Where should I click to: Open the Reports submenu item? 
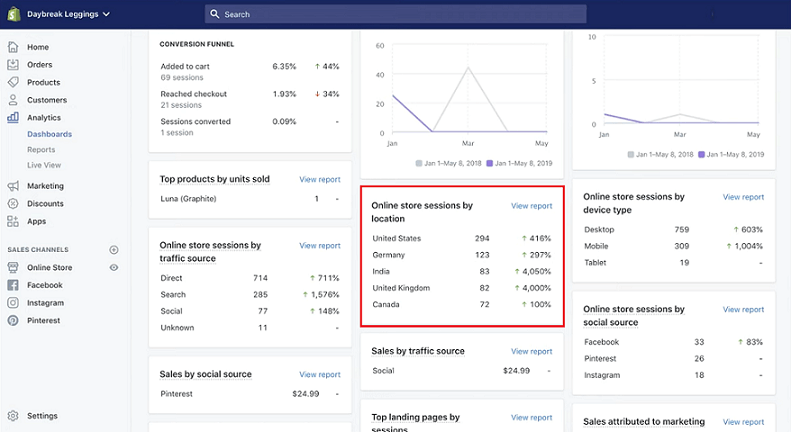(41, 150)
